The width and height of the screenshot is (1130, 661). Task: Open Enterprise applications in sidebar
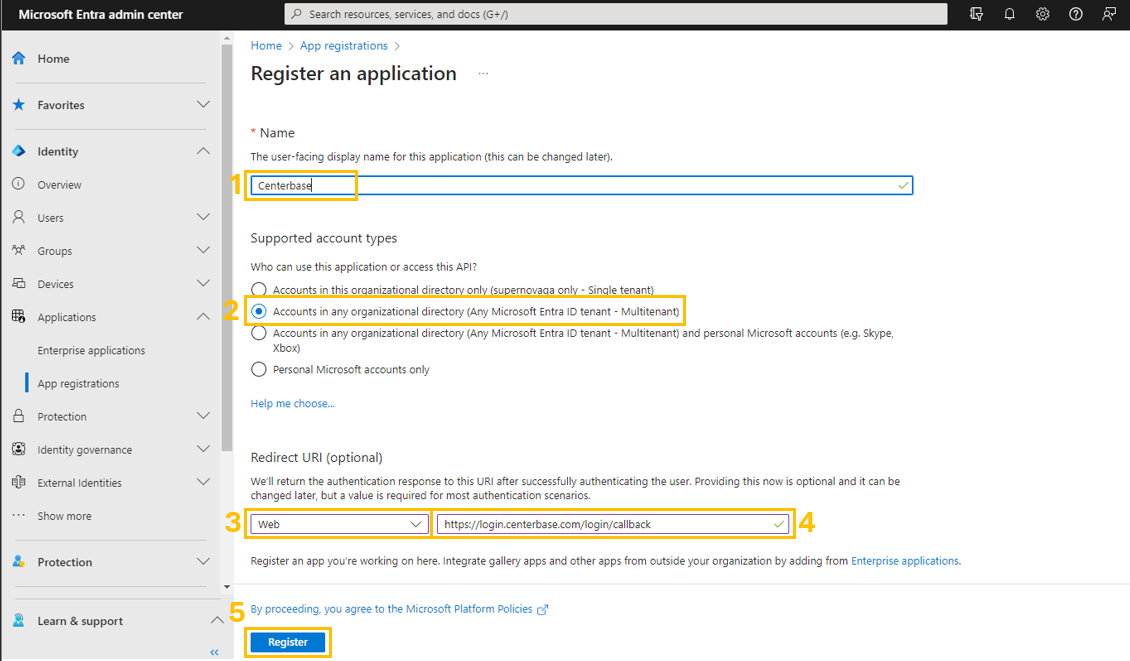coord(92,350)
